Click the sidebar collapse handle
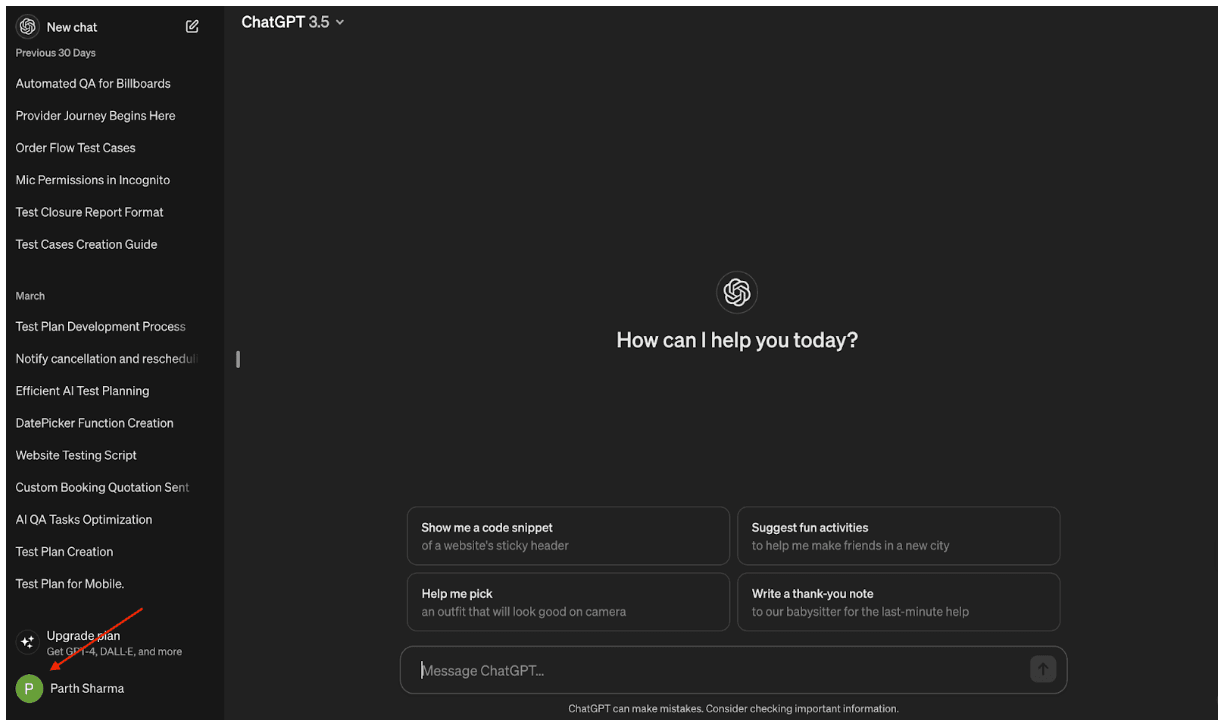This screenshot has height=728, width=1224. 238,359
